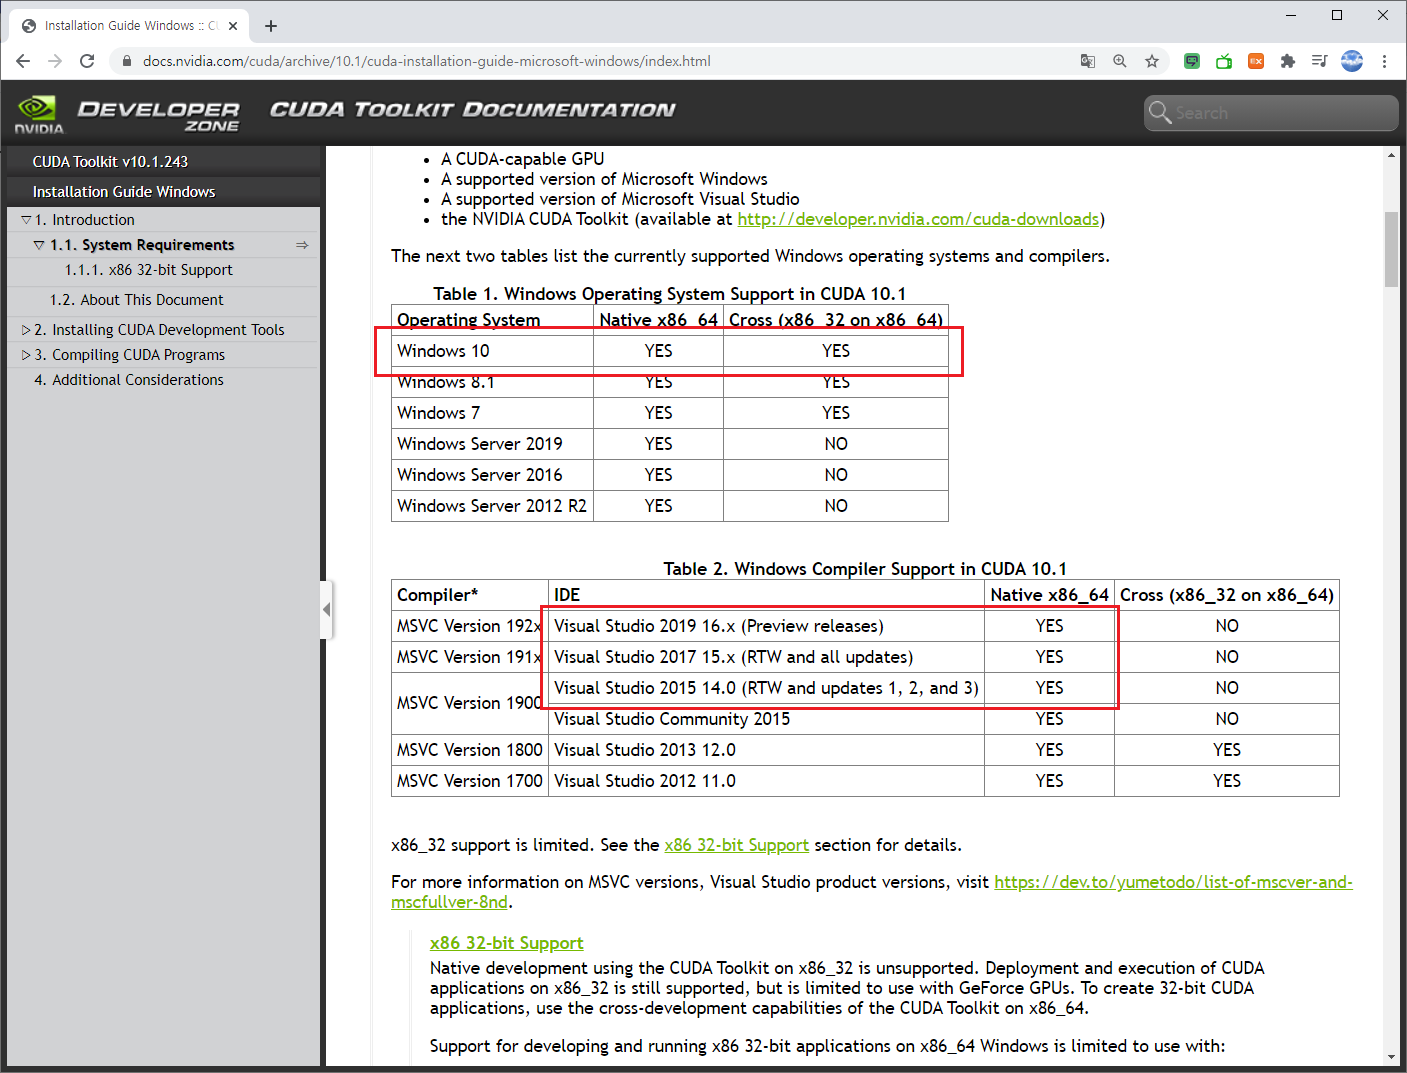Click Visual Studio Community 2015 cell

(766, 719)
